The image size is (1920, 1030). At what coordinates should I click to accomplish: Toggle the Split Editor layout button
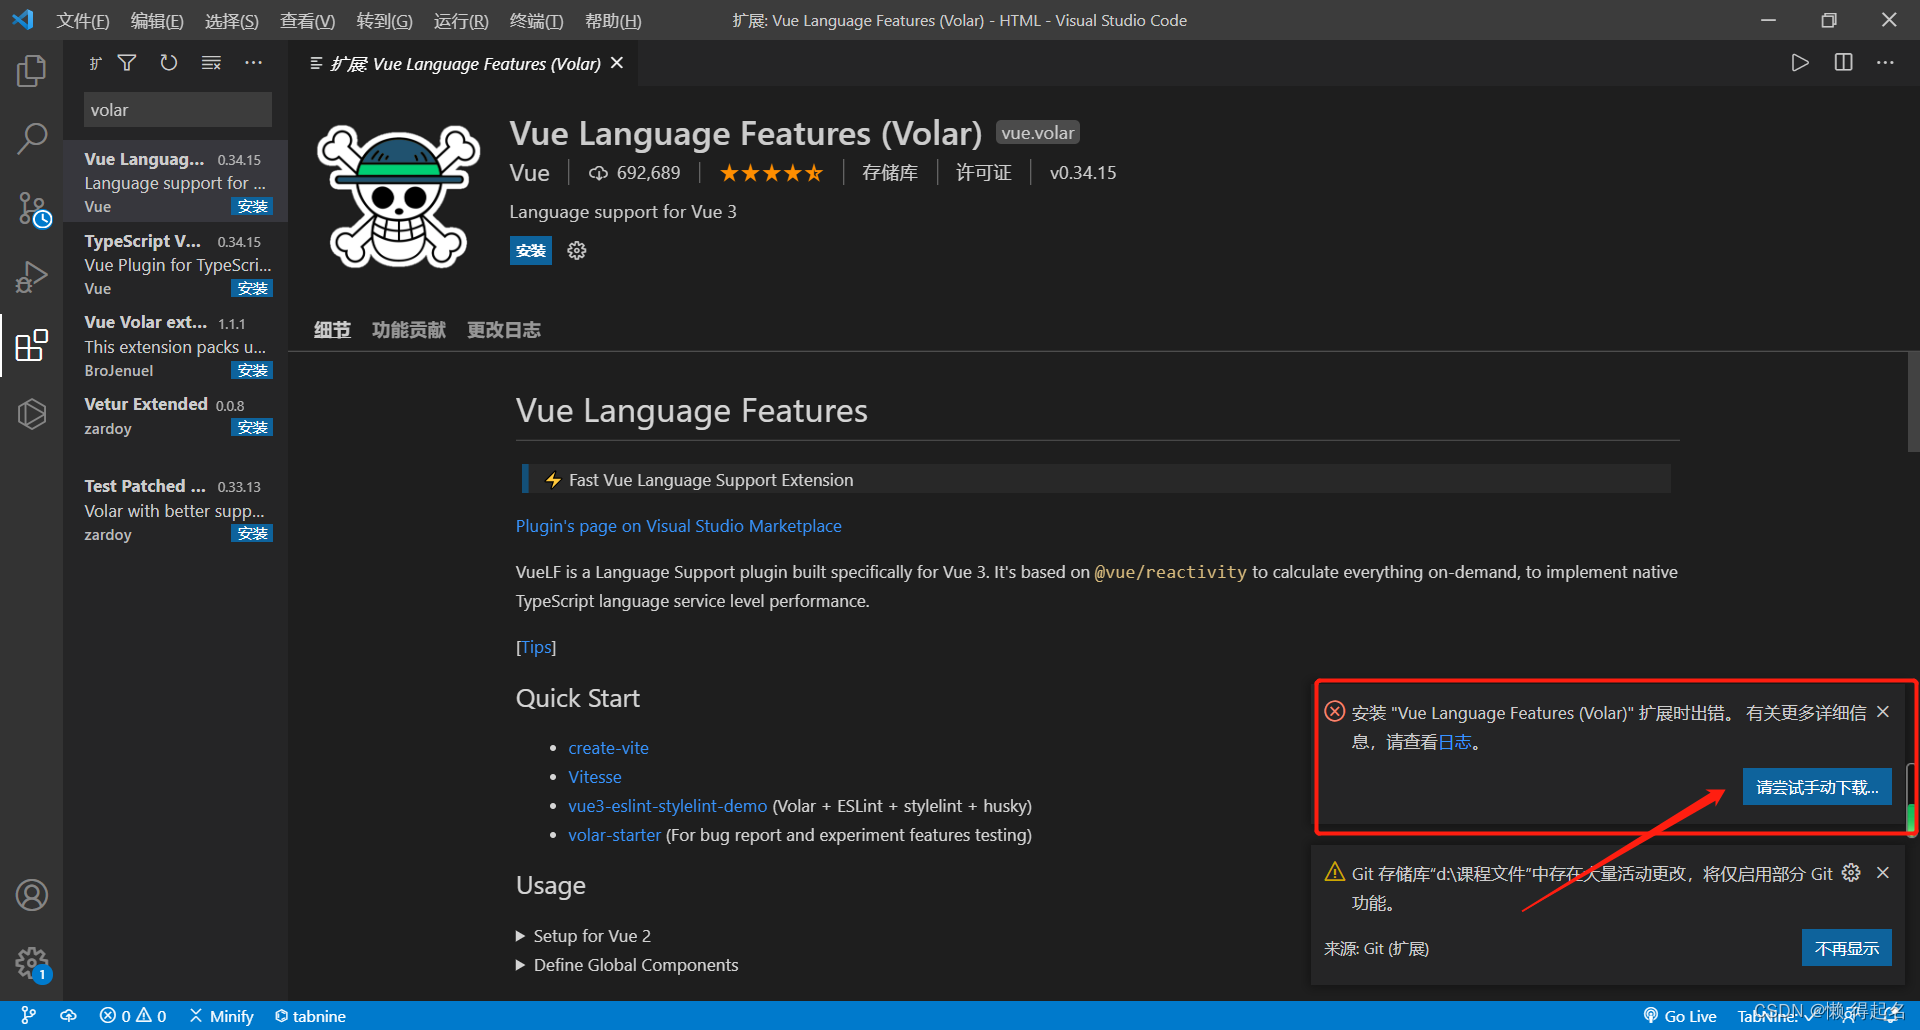1844,62
